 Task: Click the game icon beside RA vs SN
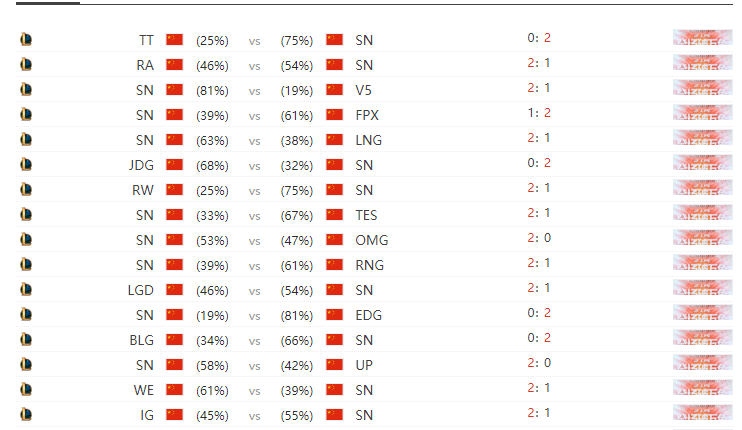[26, 64]
